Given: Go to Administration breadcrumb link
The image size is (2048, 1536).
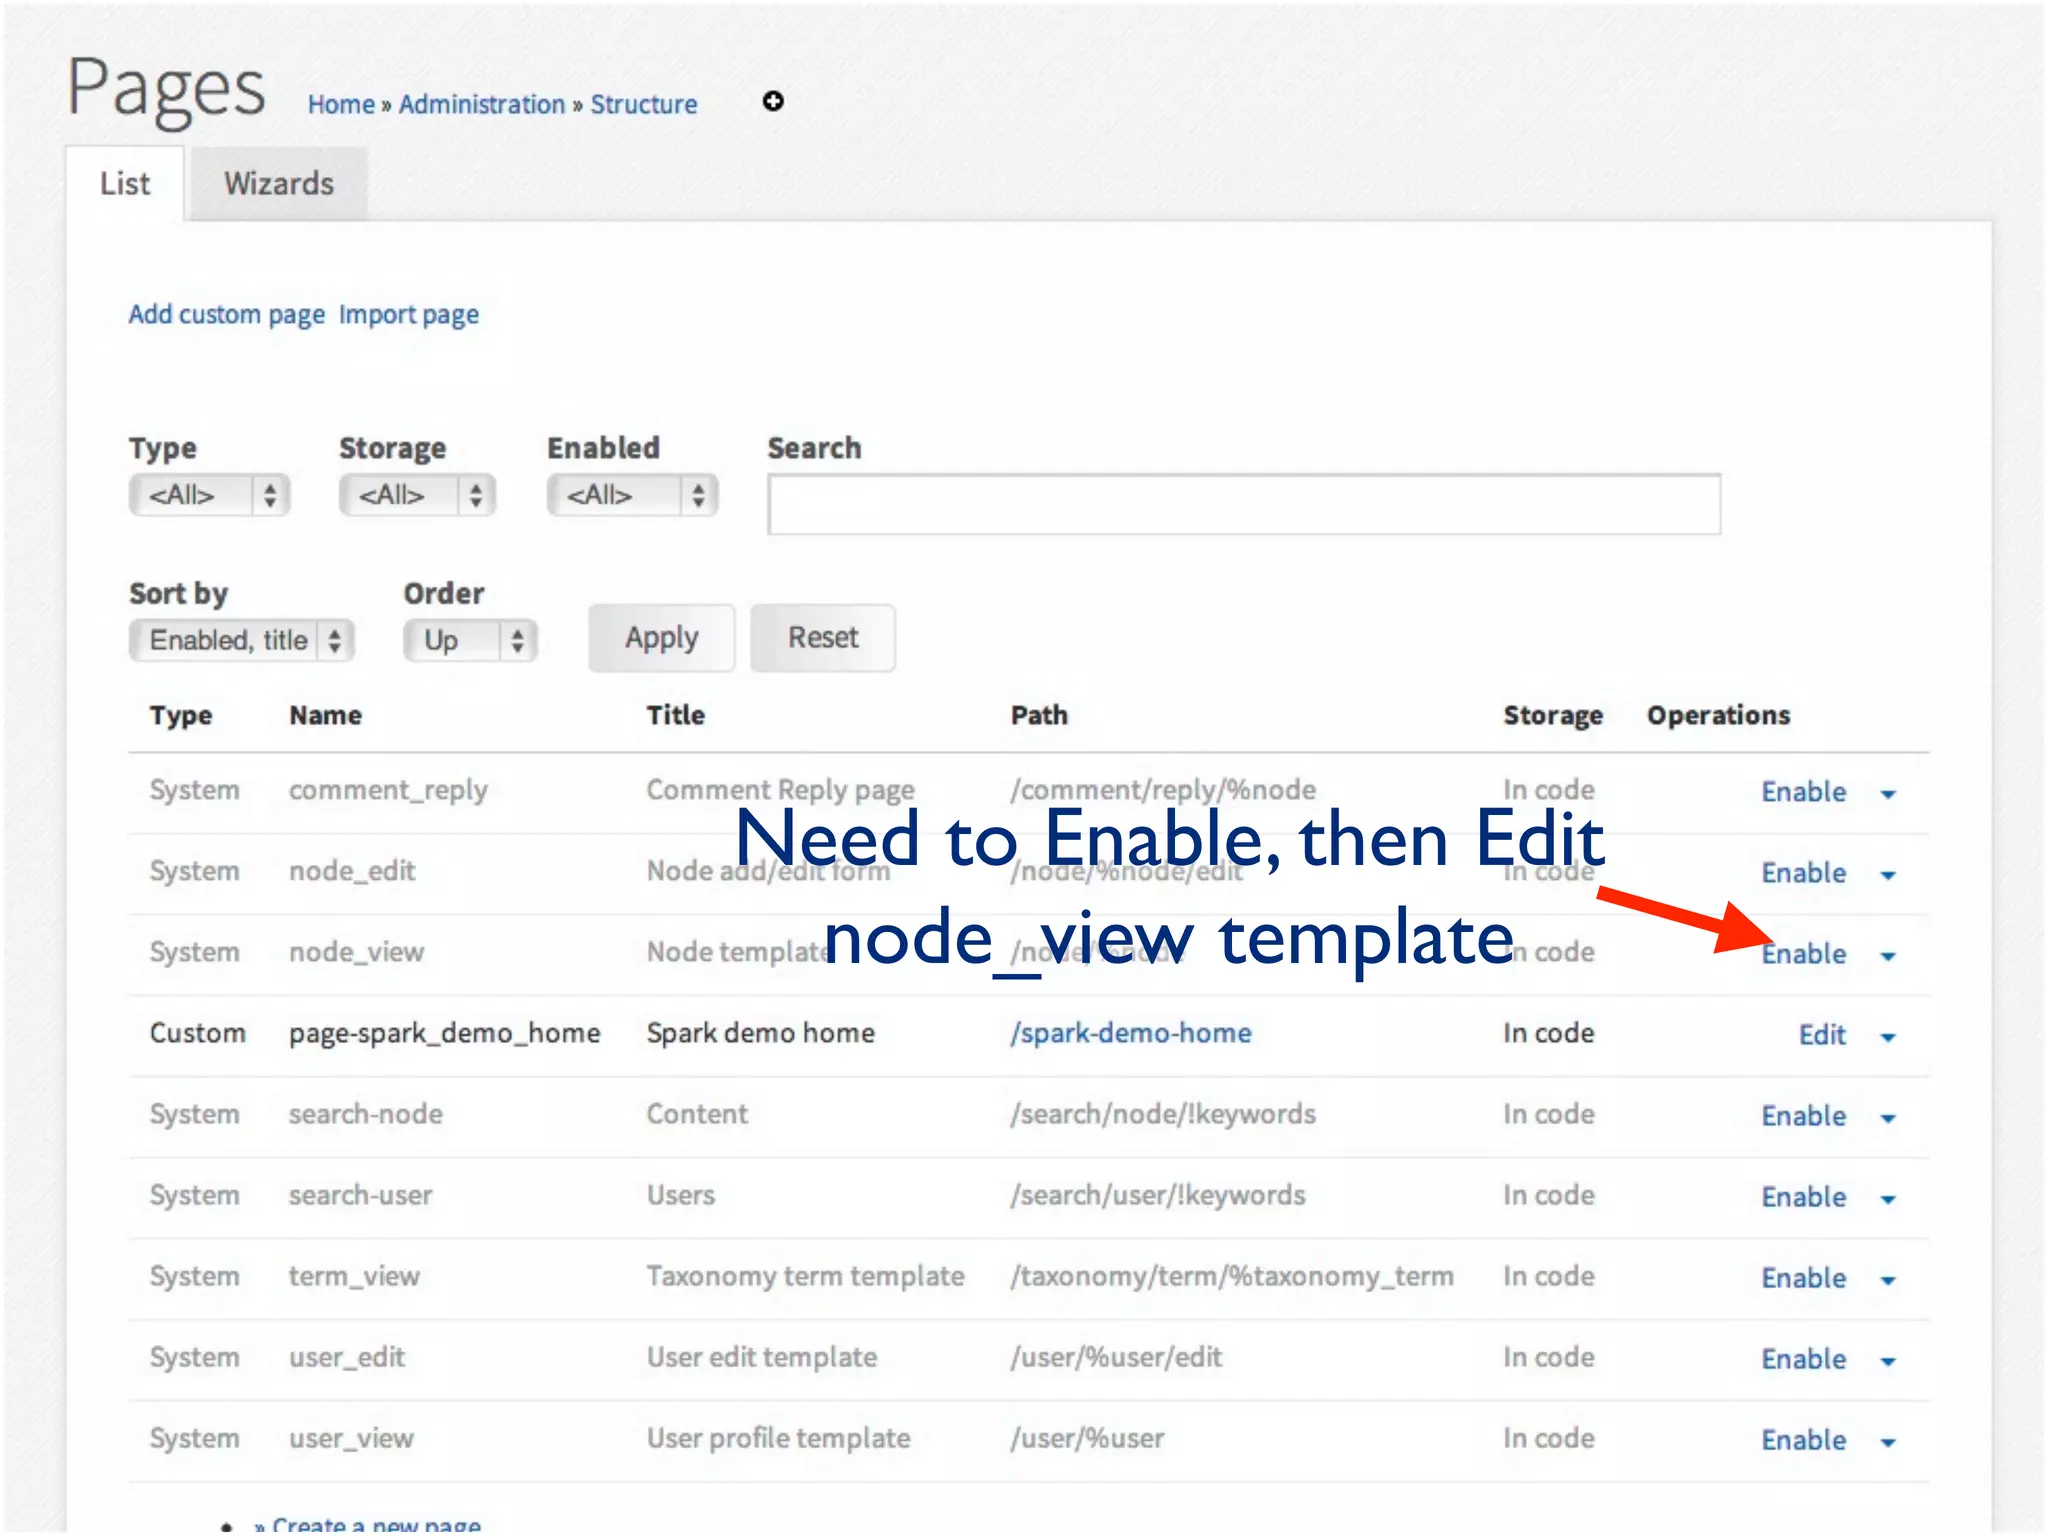Looking at the screenshot, I should tap(482, 104).
